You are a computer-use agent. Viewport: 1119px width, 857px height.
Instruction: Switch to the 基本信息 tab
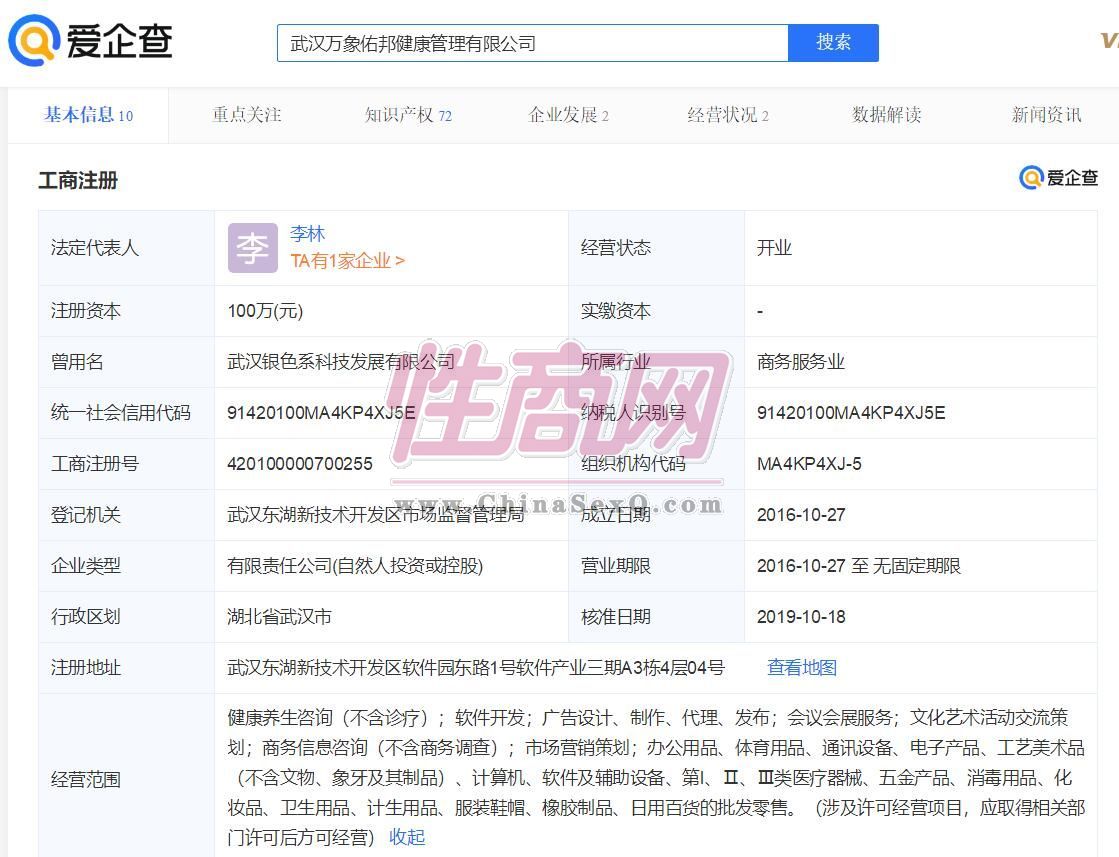coord(88,115)
